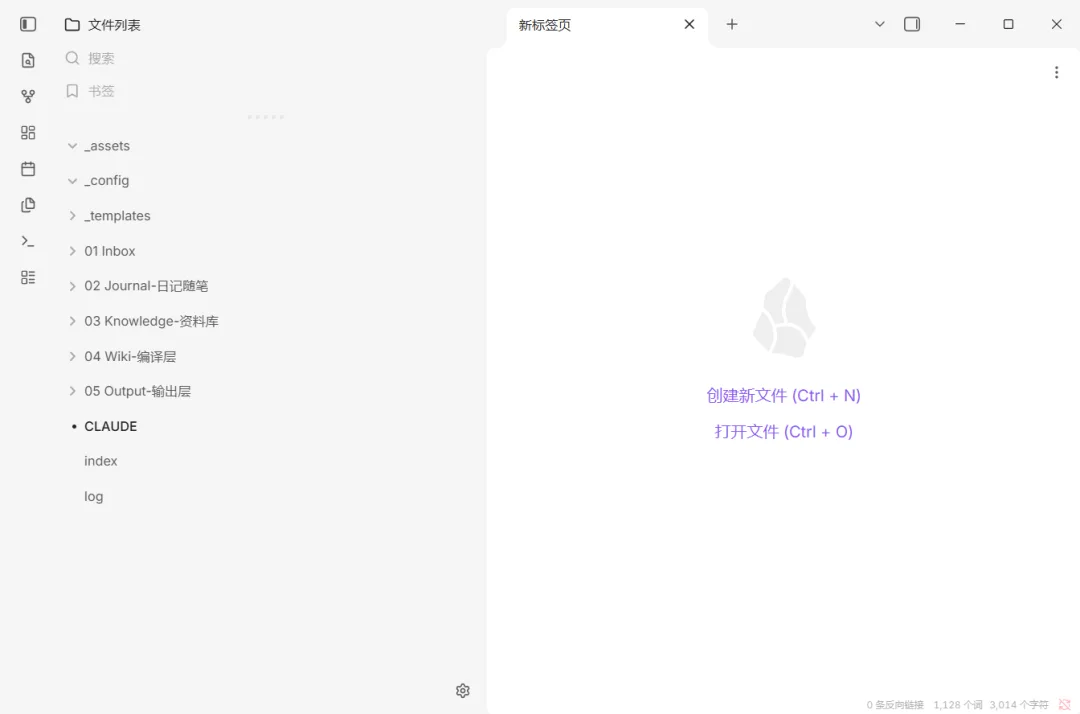Open the canvas grid icon in ribbon
Screen dimensions: 1080x714
coord(28,133)
